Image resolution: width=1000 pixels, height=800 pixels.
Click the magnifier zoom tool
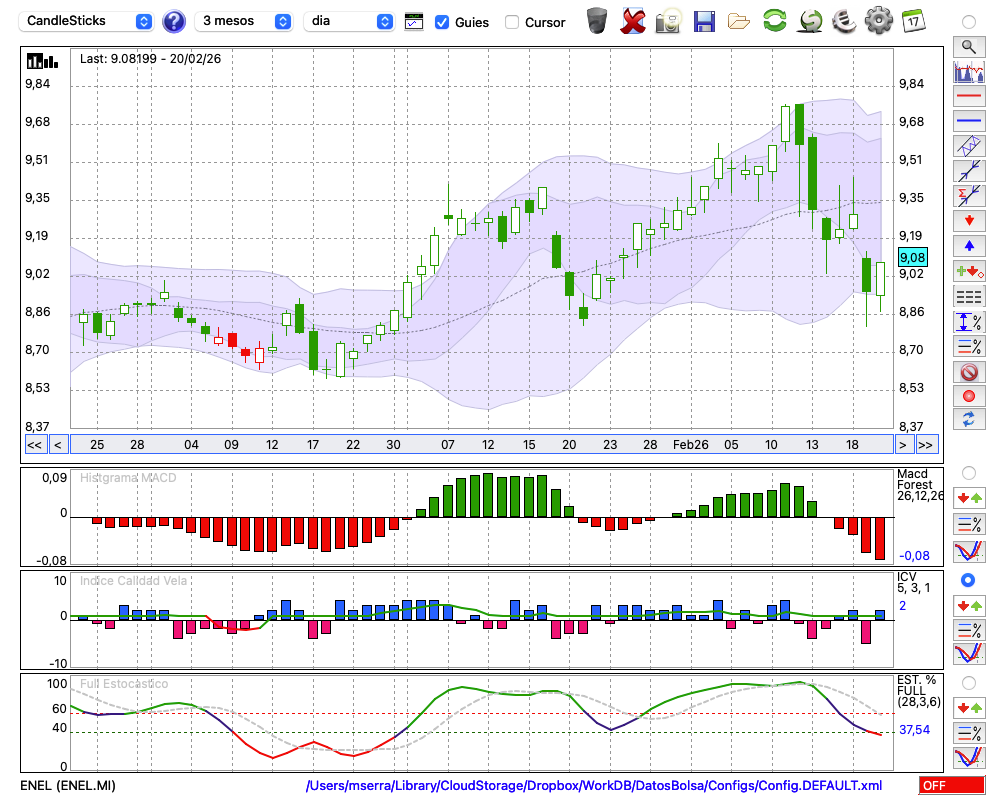click(968, 46)
